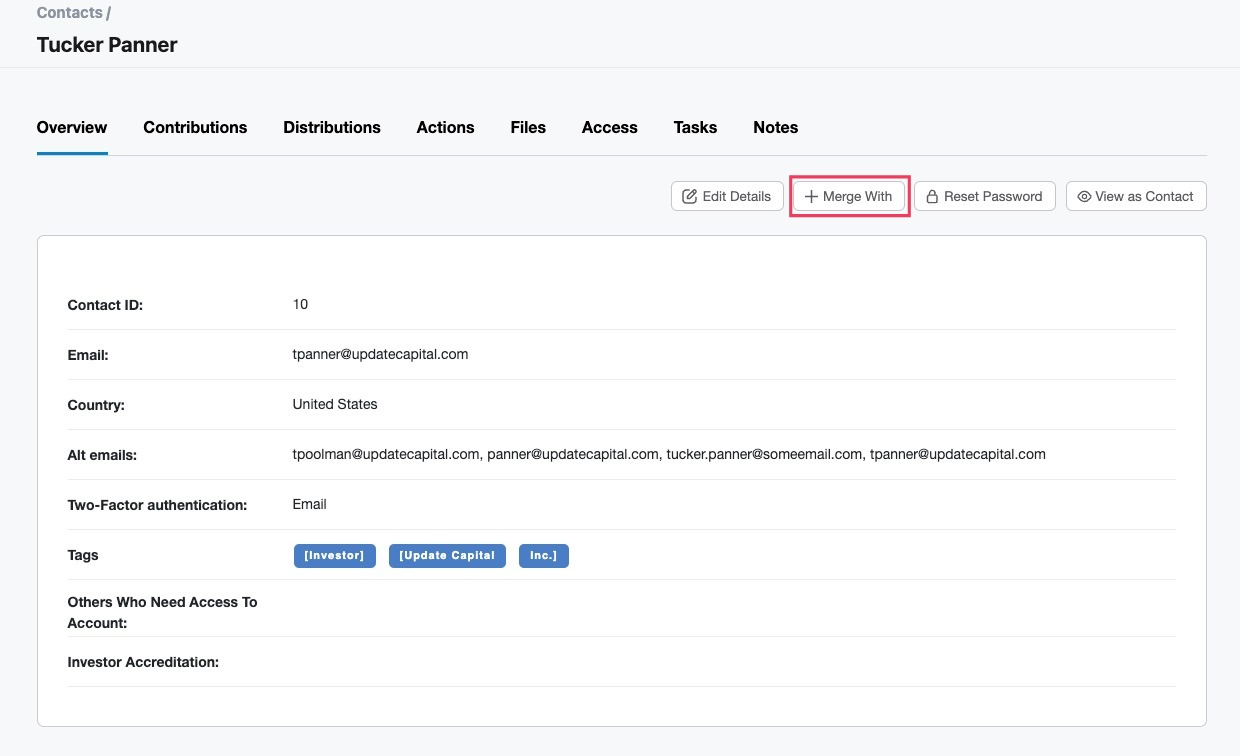Click the Tags label
1240x756 pixels.
[x=83, y=555]
